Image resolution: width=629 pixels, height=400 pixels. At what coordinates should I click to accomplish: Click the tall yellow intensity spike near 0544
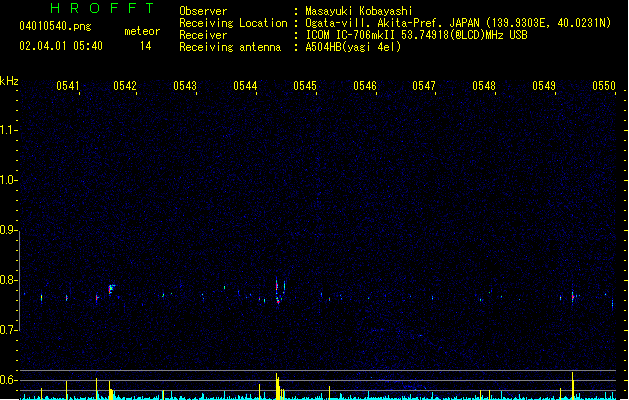277,386
